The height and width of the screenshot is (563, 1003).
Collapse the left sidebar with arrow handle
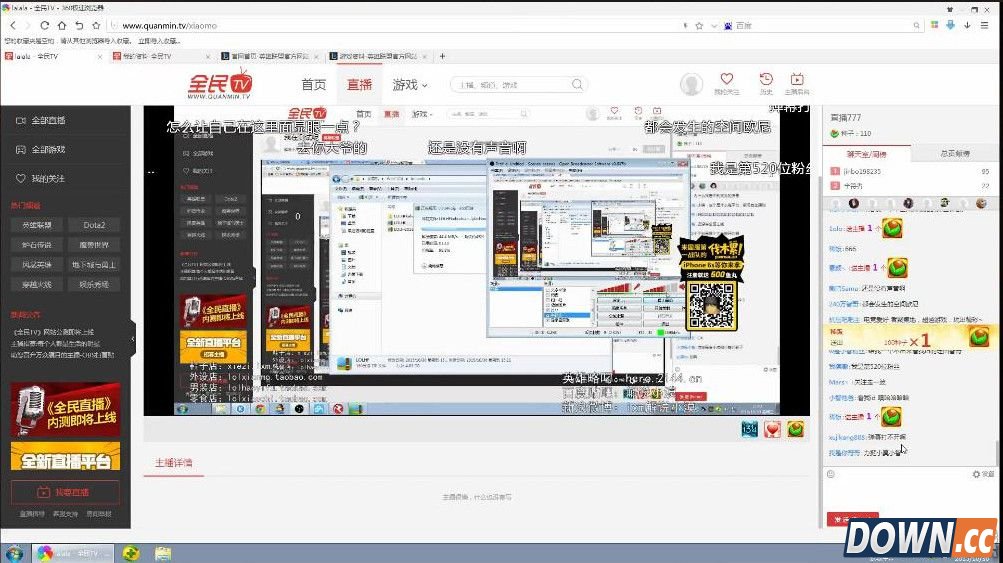point(134,337)
